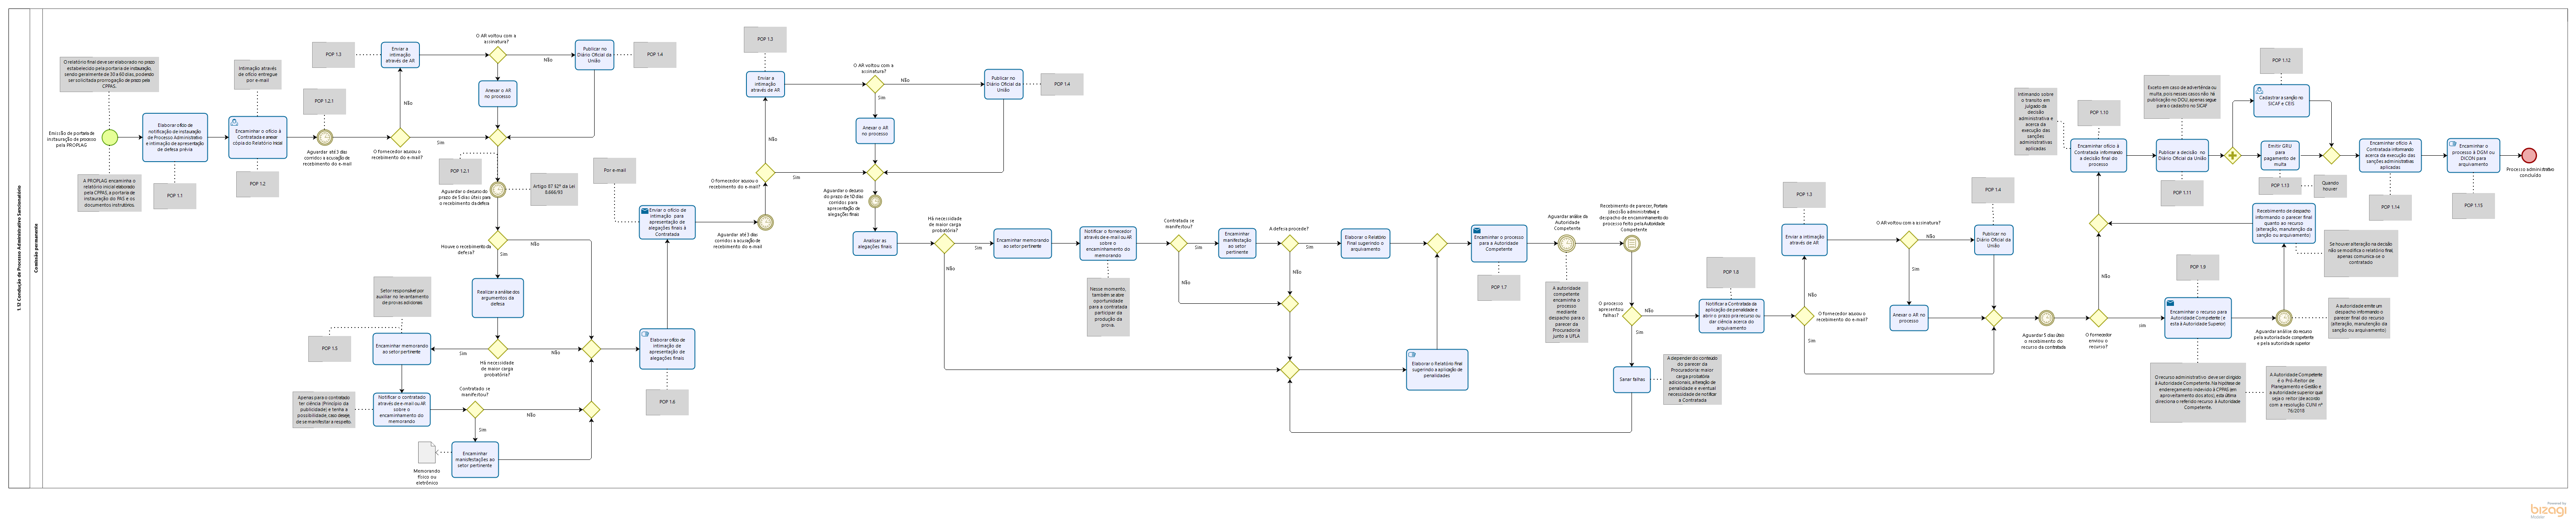This screenshot has width=2576, height=532.
Task: Select task 'Encaminhar manifestações ao setor pertinente'
Action: pos(474,459)
